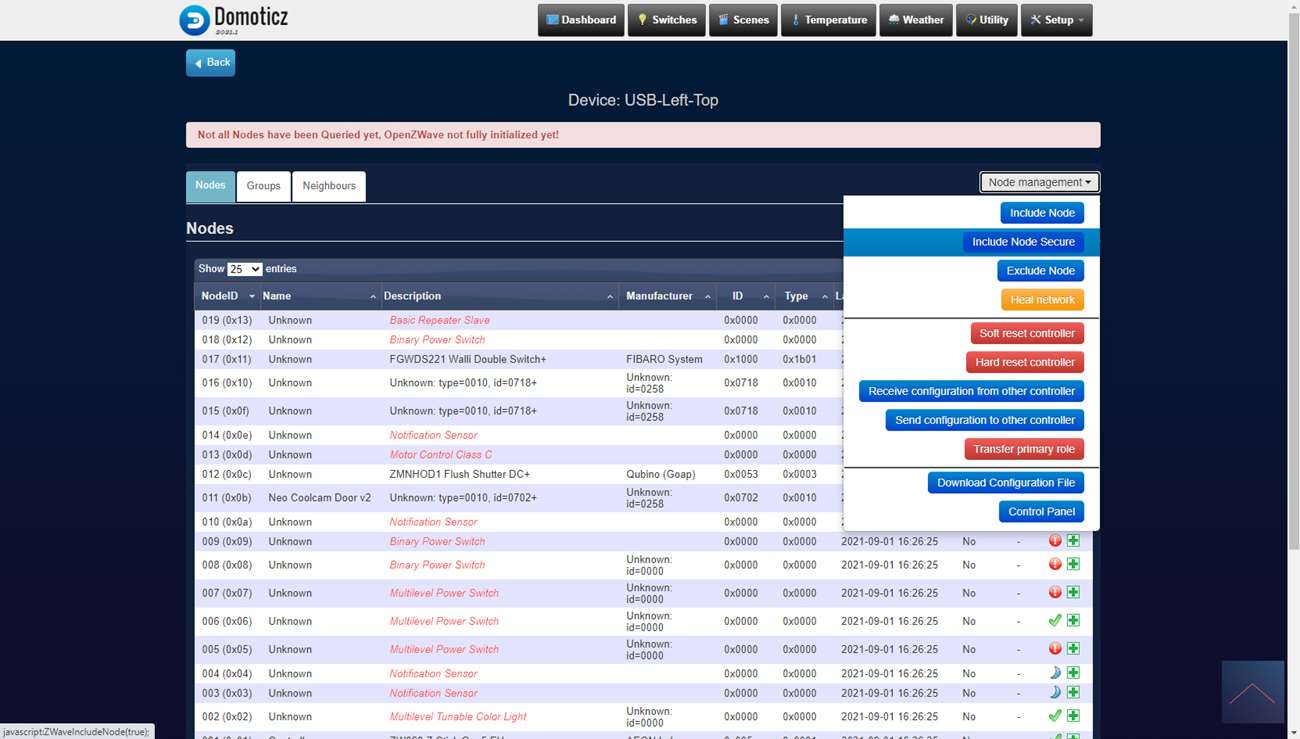The image size is (1300, 739).
Task: Click red alert status icon for node 008
Action: pos(1055,564)
